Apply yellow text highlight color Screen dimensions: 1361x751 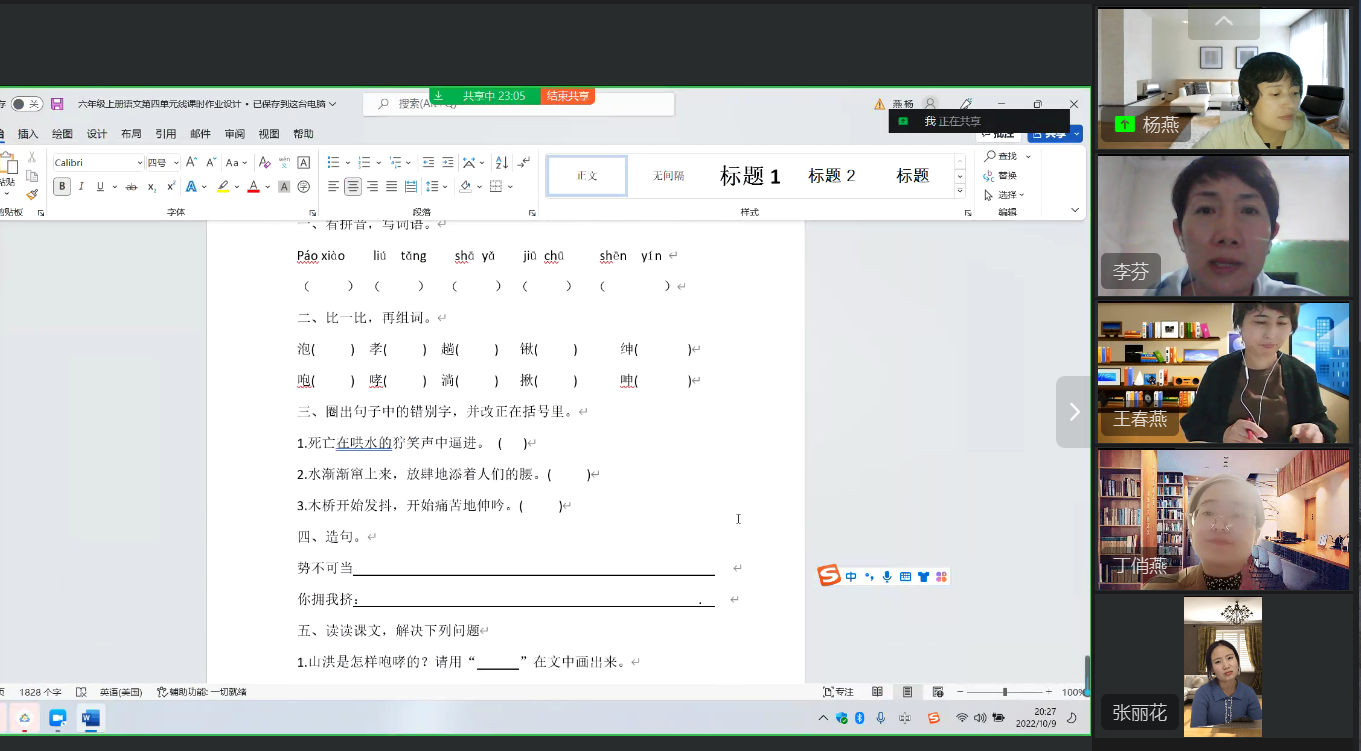(x=223, y=187)
